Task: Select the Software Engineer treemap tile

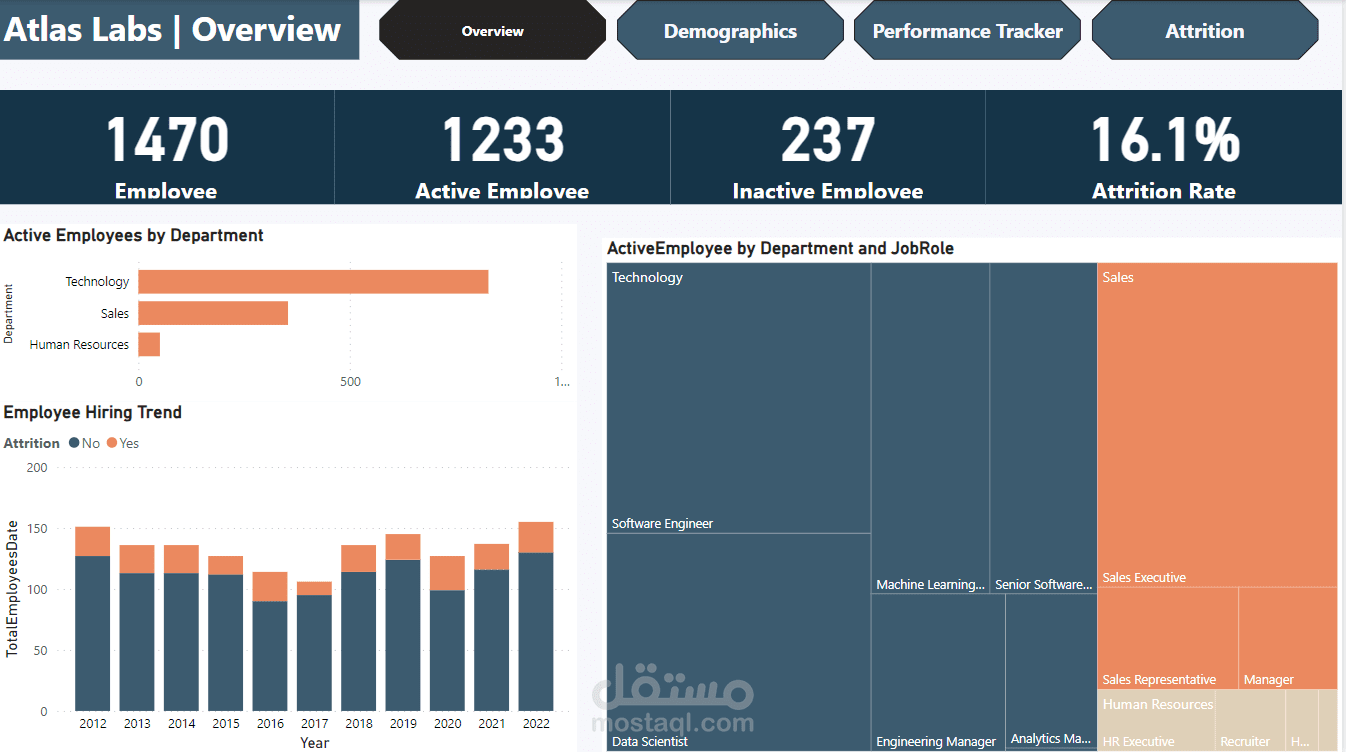Action: click(x=738, y=400)
